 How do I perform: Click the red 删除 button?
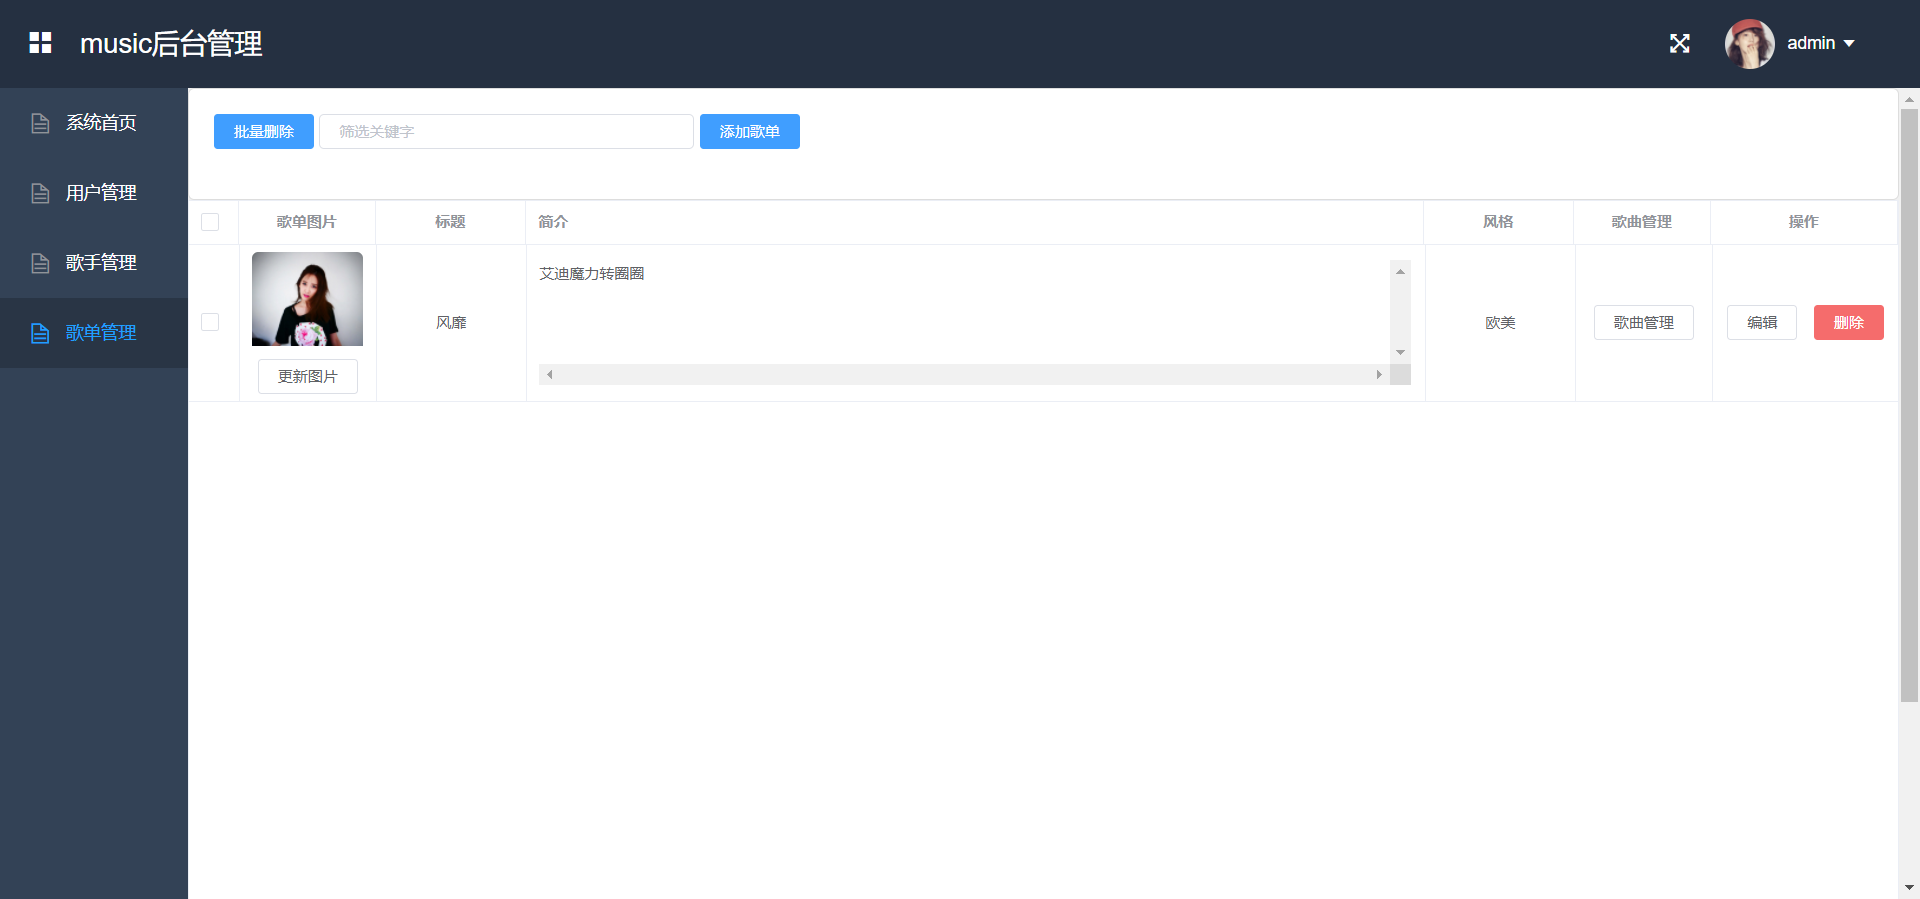coord(1849,322)
